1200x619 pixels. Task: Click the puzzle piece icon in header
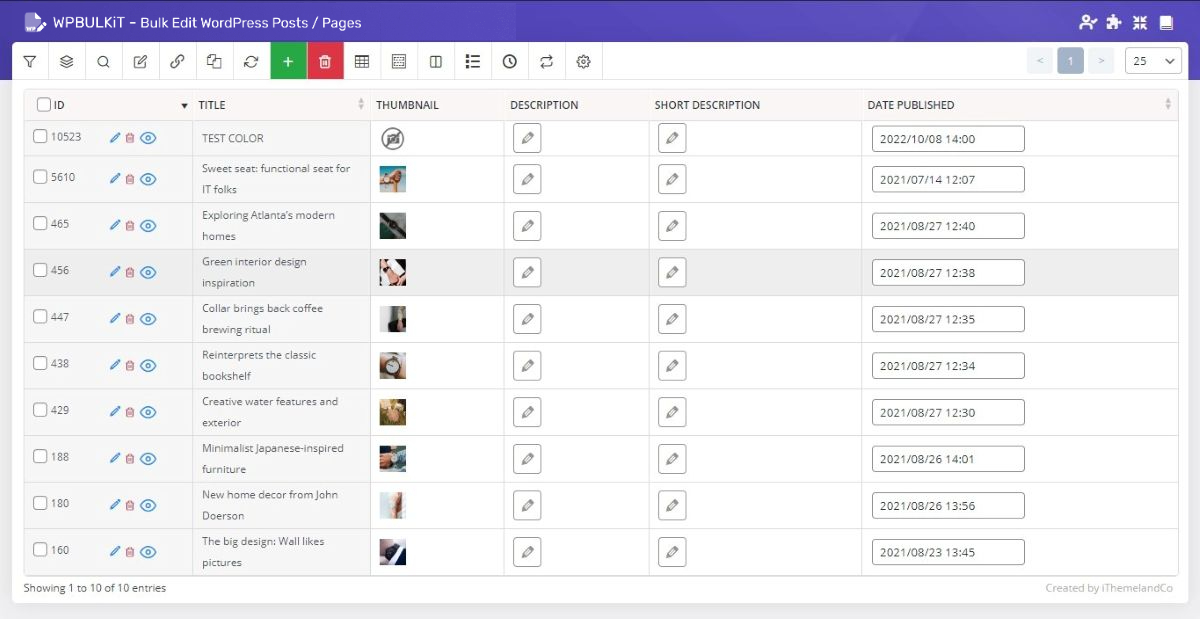click(x=1114, y=22)
